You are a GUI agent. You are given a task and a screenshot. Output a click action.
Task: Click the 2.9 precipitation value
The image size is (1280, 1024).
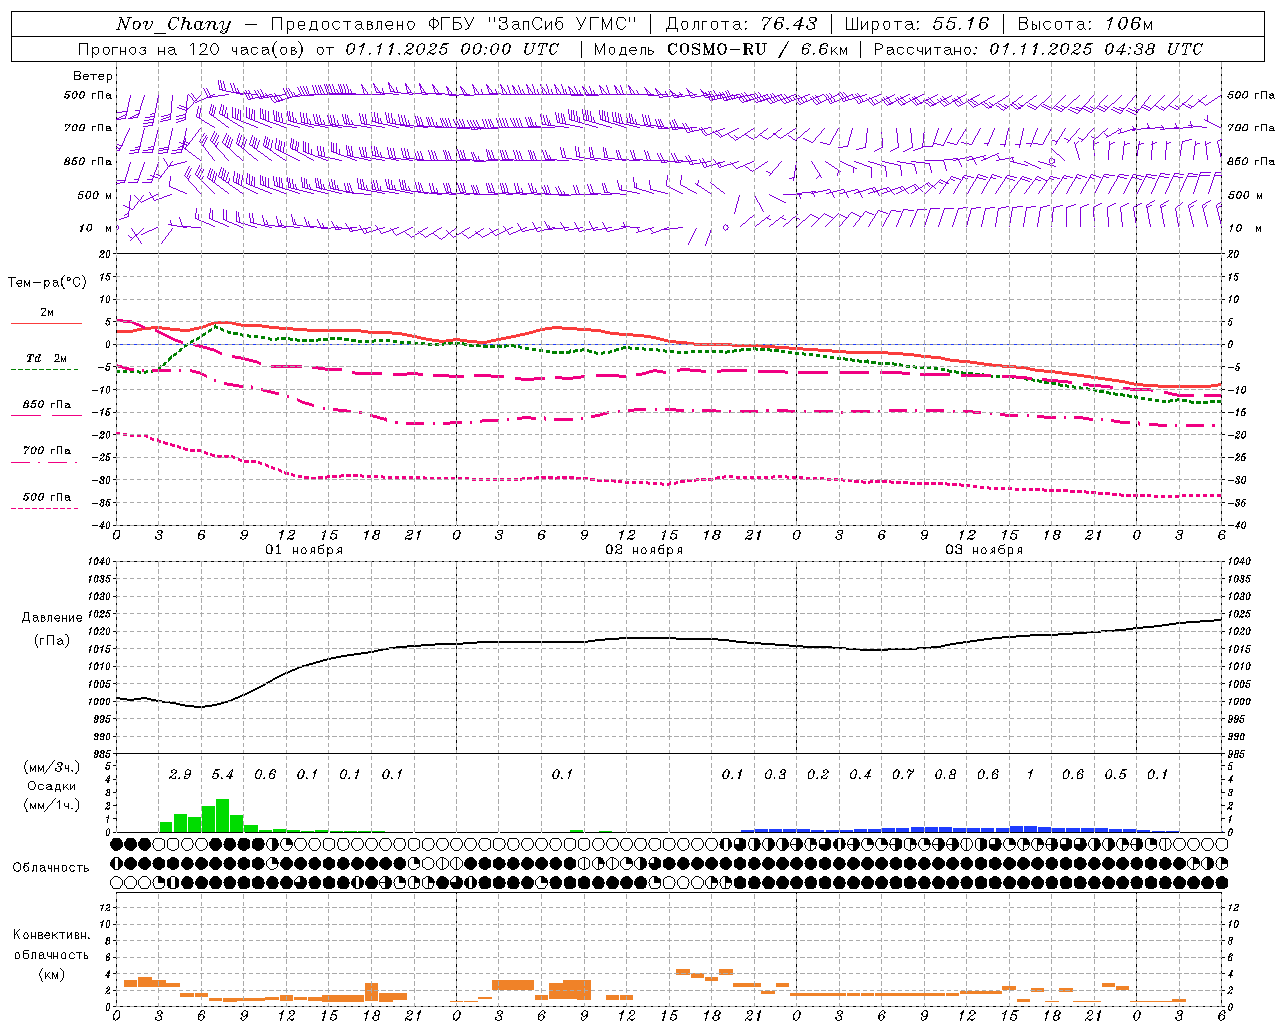click(180, 775)
